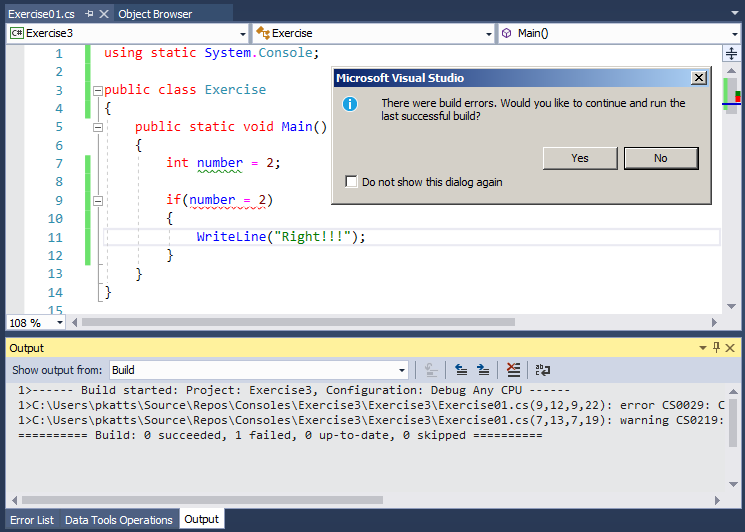Click WriteLine on line 11
Viewport: 745px width, 532px height.
[x=231, y=237]
